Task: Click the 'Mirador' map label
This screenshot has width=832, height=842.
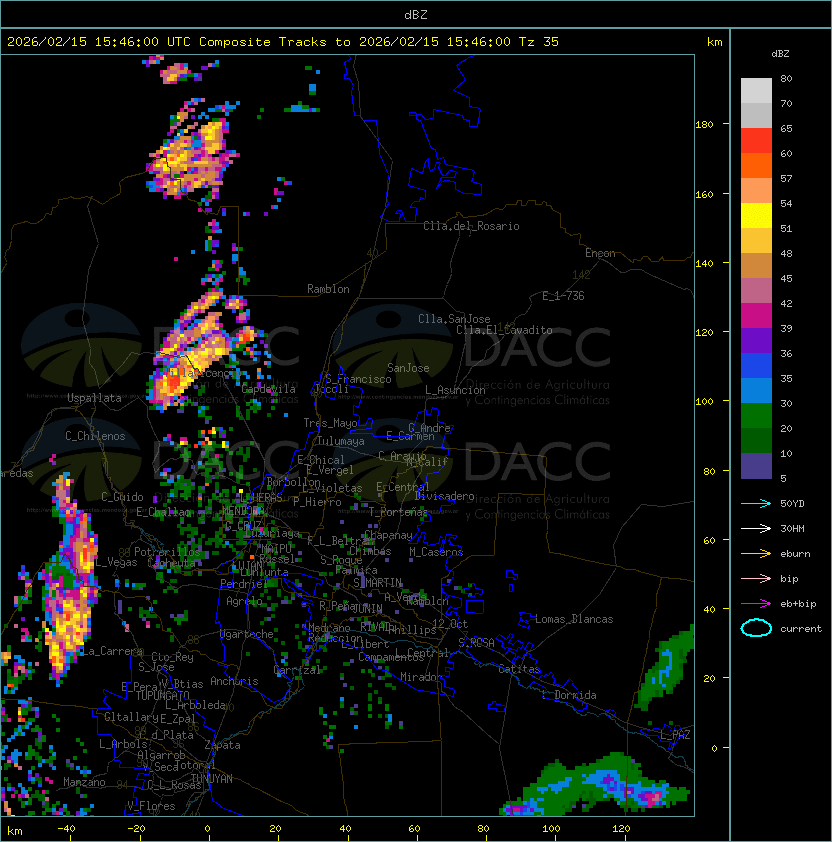Action: click(422, 677)
